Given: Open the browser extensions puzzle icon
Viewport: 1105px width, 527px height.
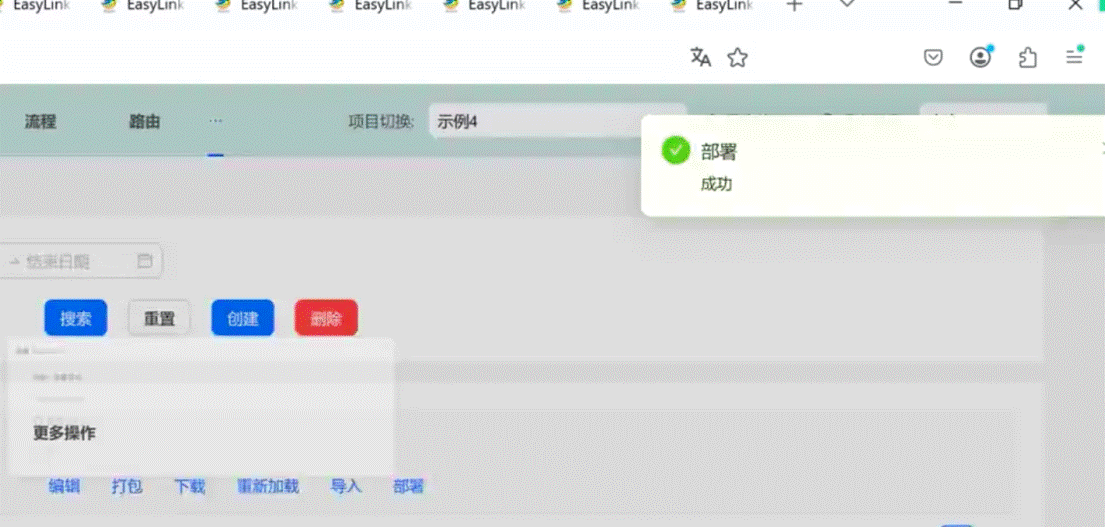Looking at the screenshot, I should pyautogui.click(x=1027, y=58).
